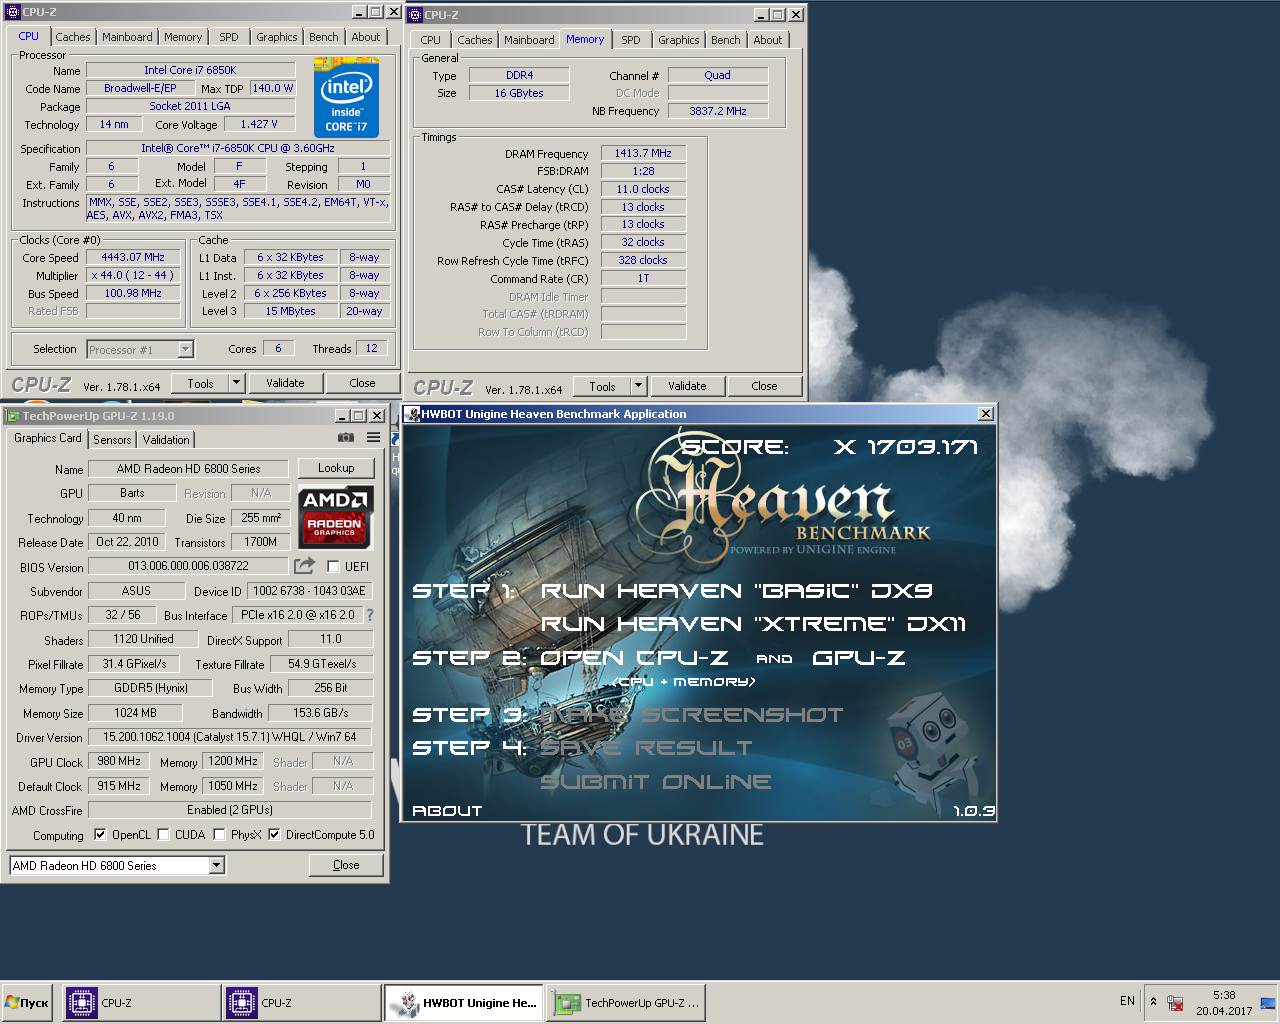Click the Intel Core i7 logo
Image resolution: width=1280 pixels, height=1024 pixels.
click(346, 98)
